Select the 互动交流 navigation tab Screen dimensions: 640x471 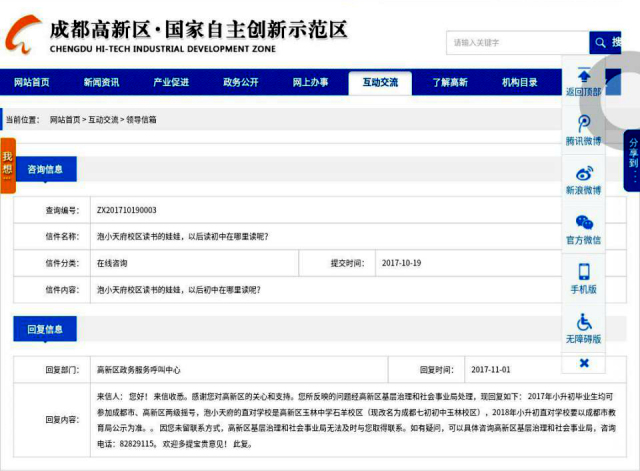tap(380, 82)
